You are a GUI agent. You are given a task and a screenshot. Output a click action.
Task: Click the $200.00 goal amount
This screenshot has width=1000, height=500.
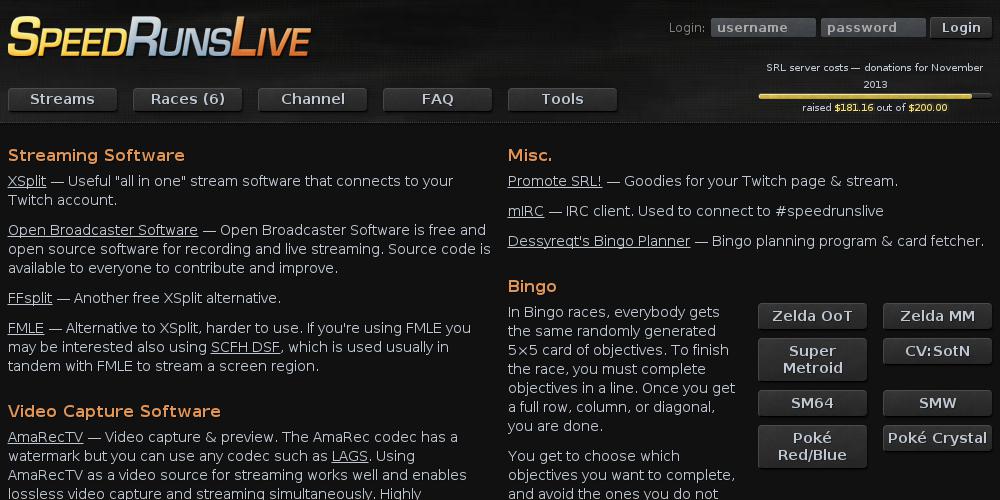pyautogui.click(x=928, y=108)
